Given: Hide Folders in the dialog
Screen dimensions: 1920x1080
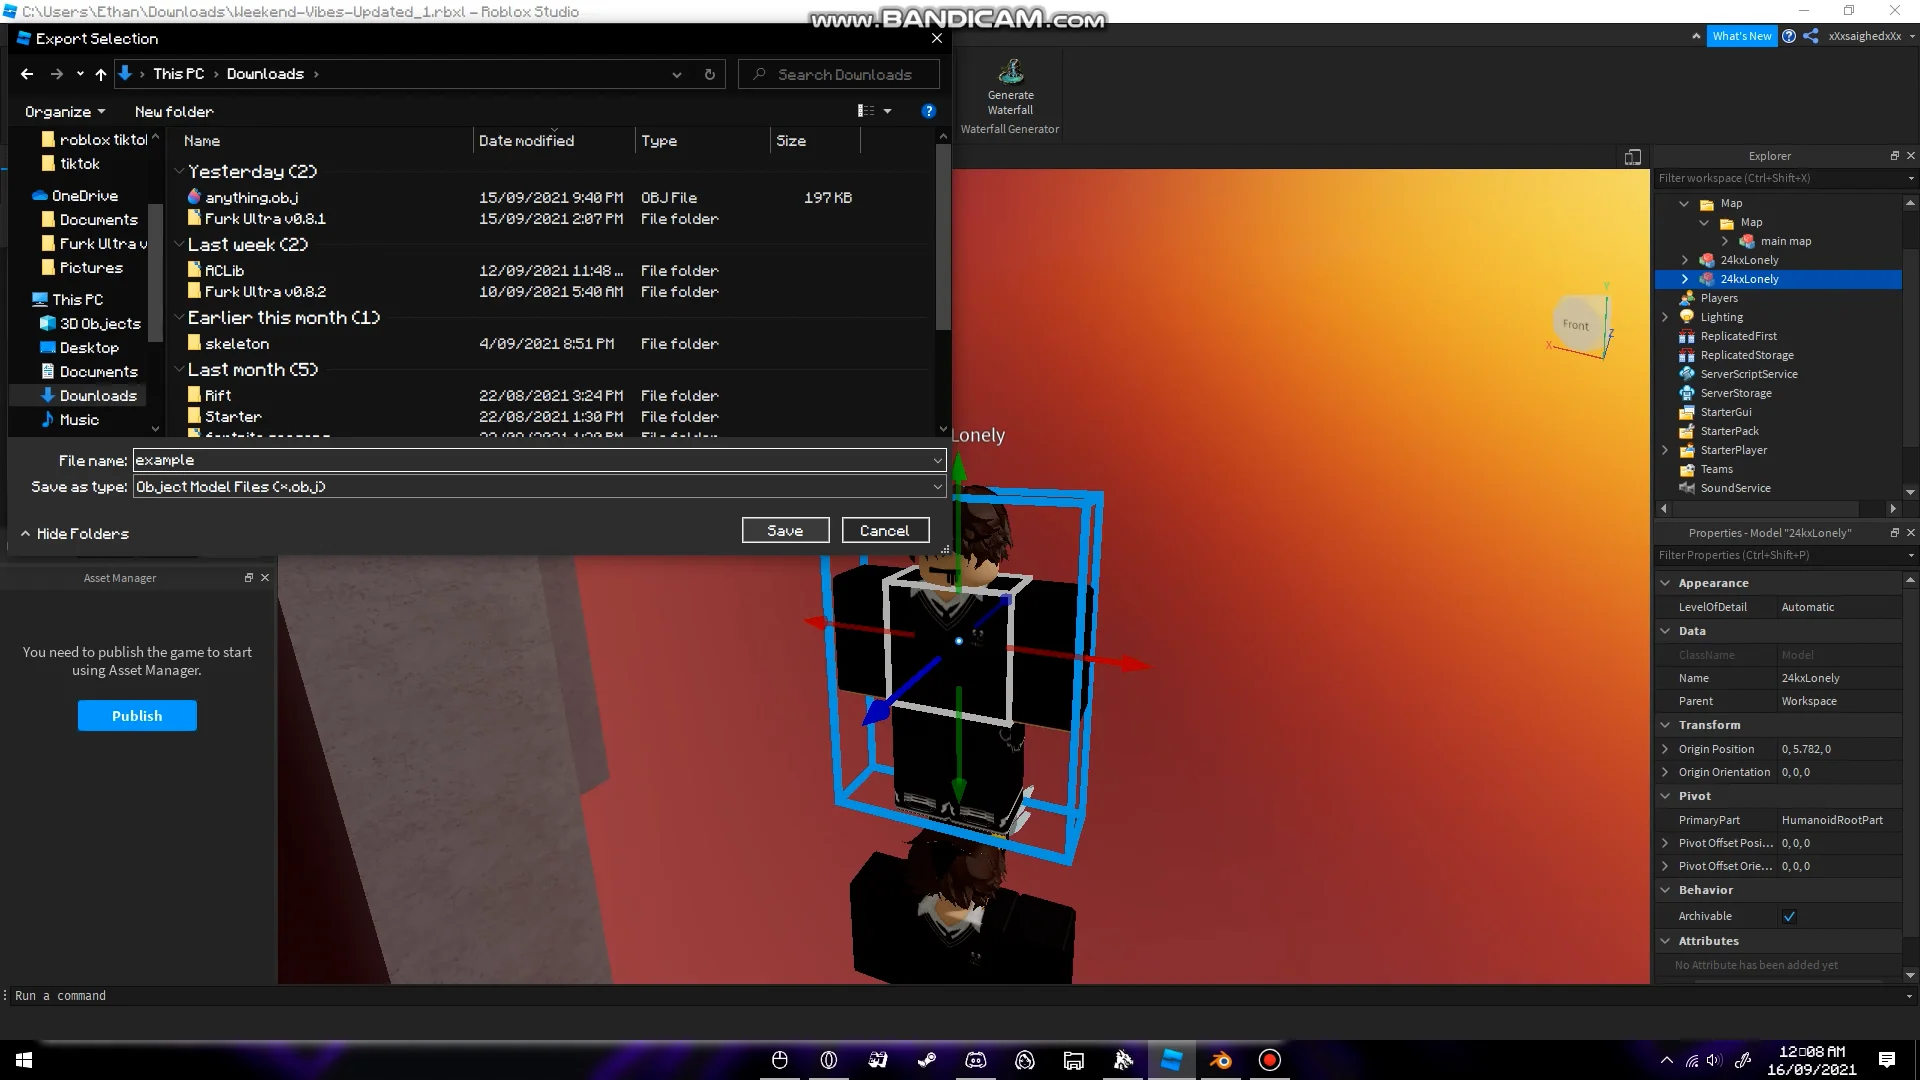Looking at the screenshot, I should [75, 534].
